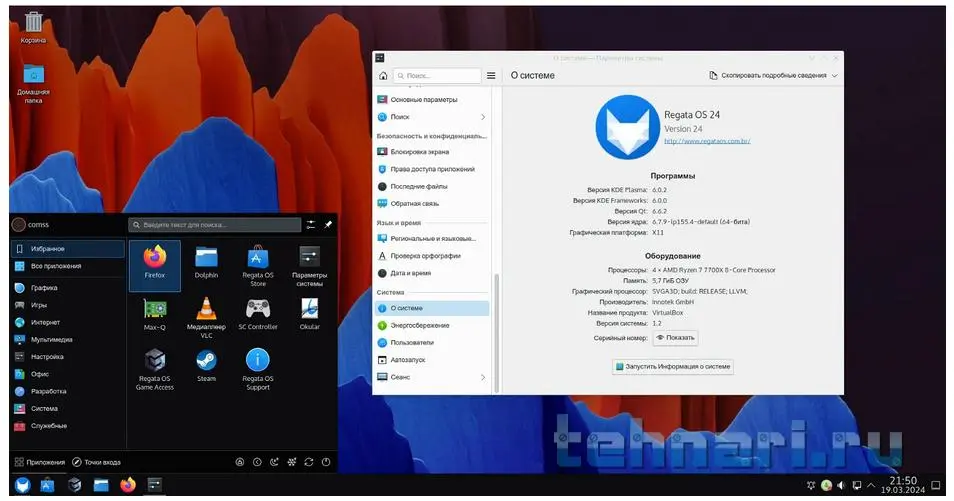Screen dimensions: 954x501
Task: Switch to Приложения tab in launcher
Action: (40, 462)
